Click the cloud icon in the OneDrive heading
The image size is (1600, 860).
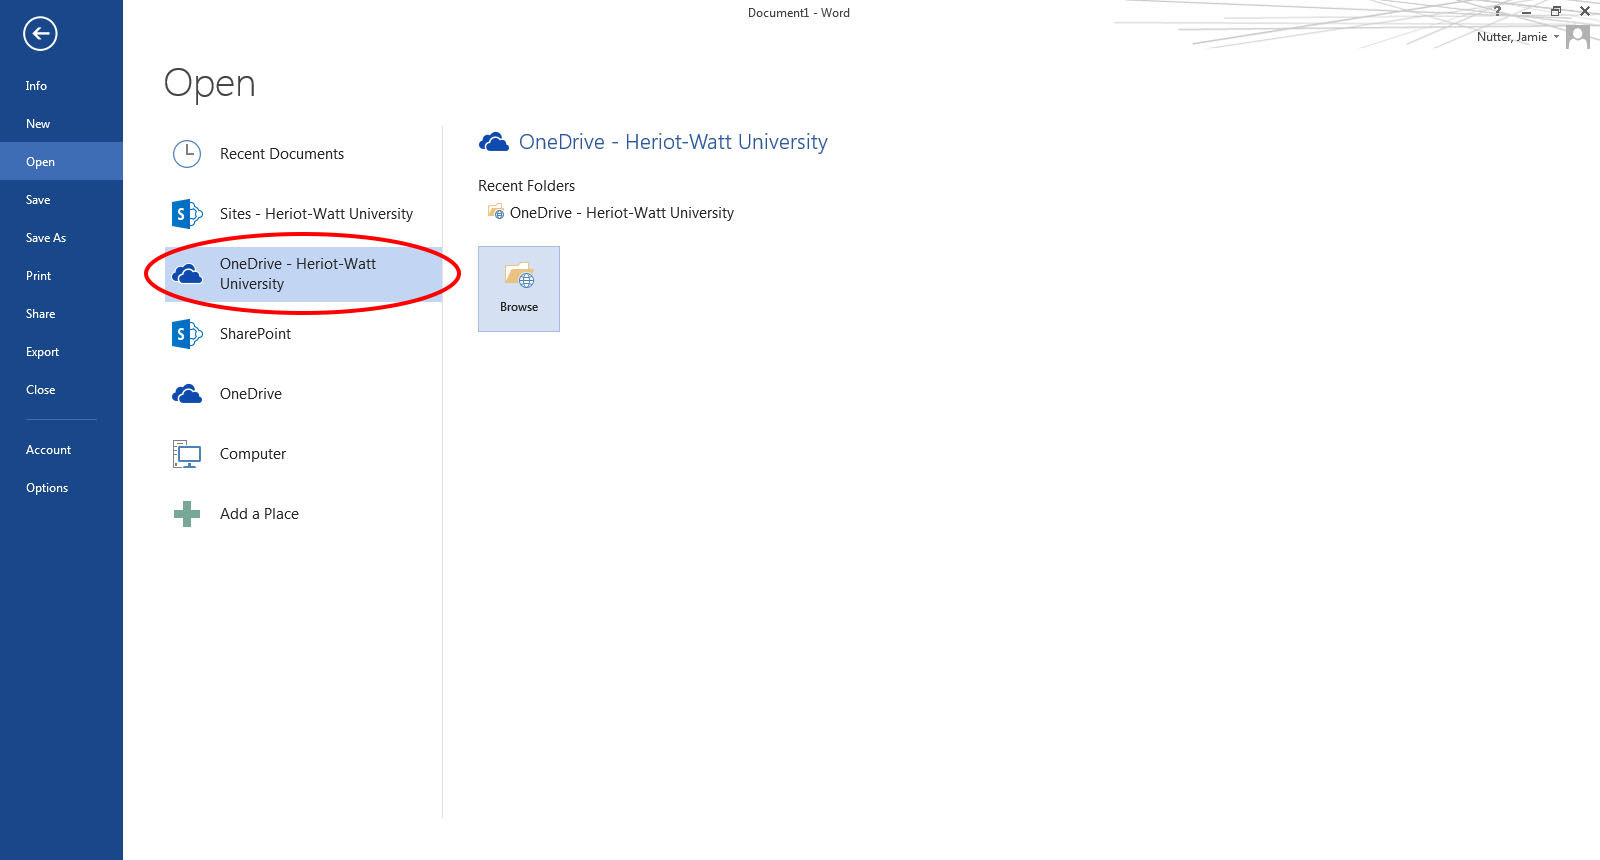click(x=494, y=142)
